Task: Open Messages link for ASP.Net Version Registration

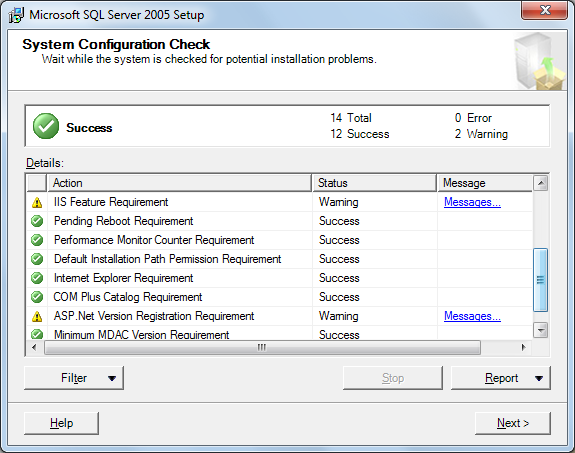Action: coord(472,316)
